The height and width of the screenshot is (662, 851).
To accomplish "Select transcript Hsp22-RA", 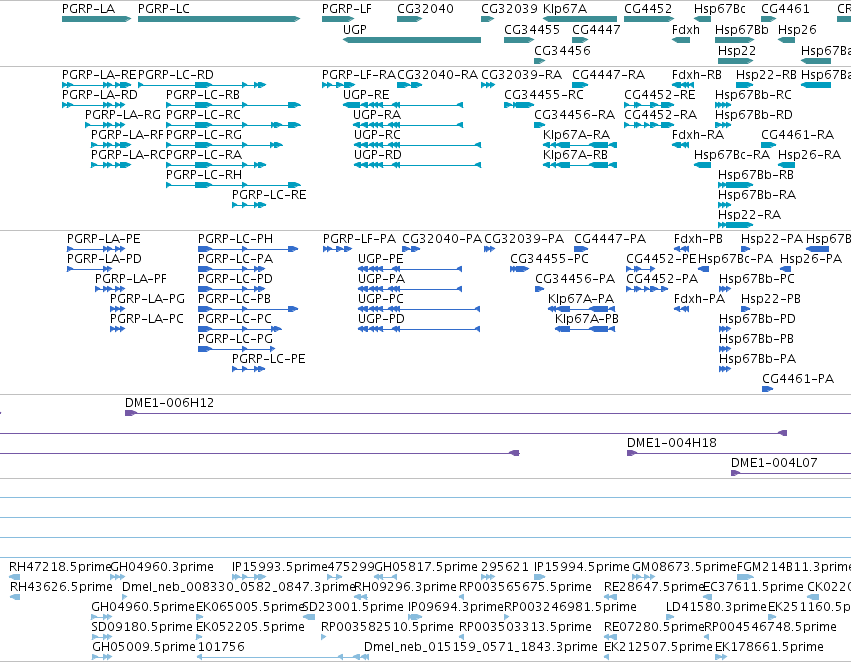I will coord(735,225).
